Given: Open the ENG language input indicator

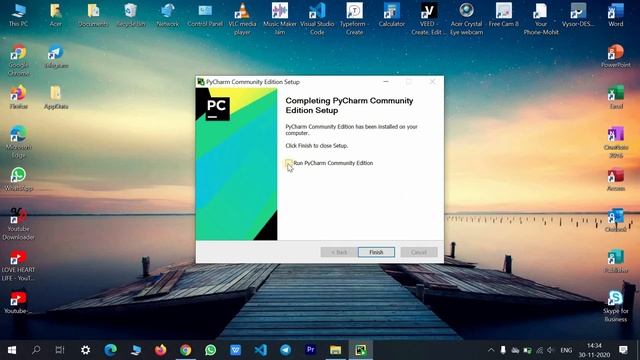Looking at the screenshot, I should click(x=566, y=350).
